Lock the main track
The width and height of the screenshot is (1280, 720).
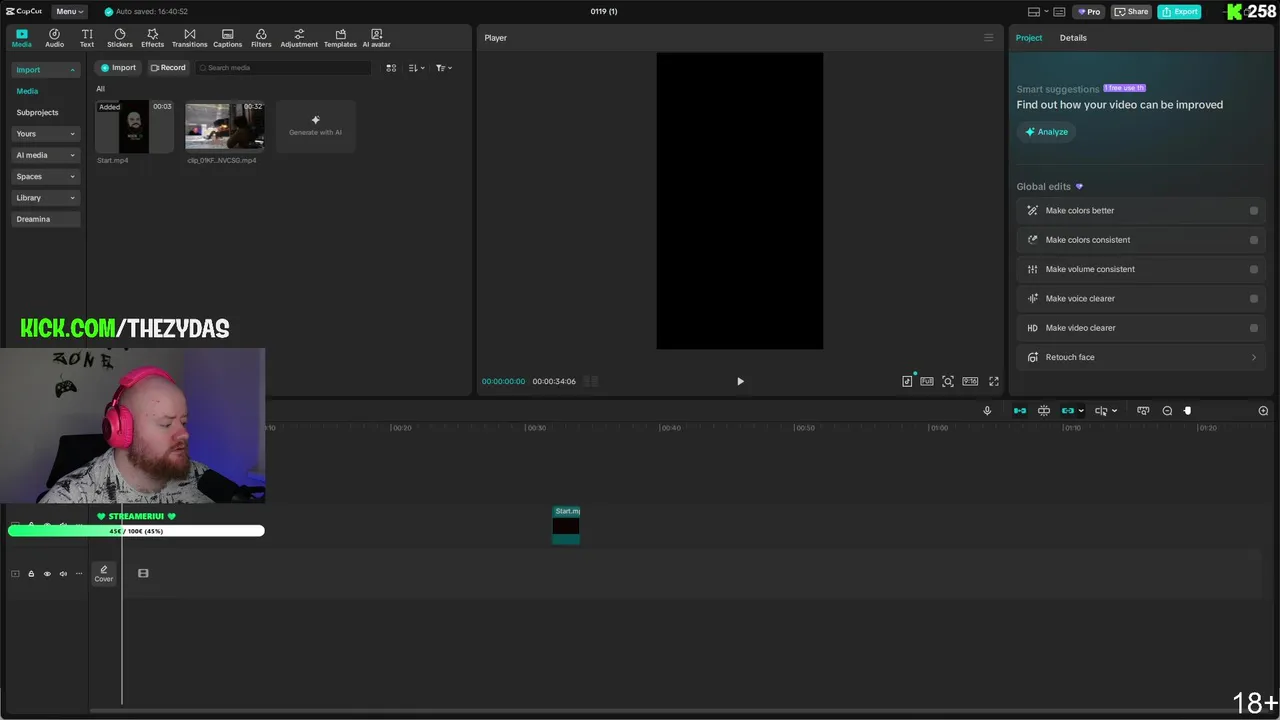(31, 574)
